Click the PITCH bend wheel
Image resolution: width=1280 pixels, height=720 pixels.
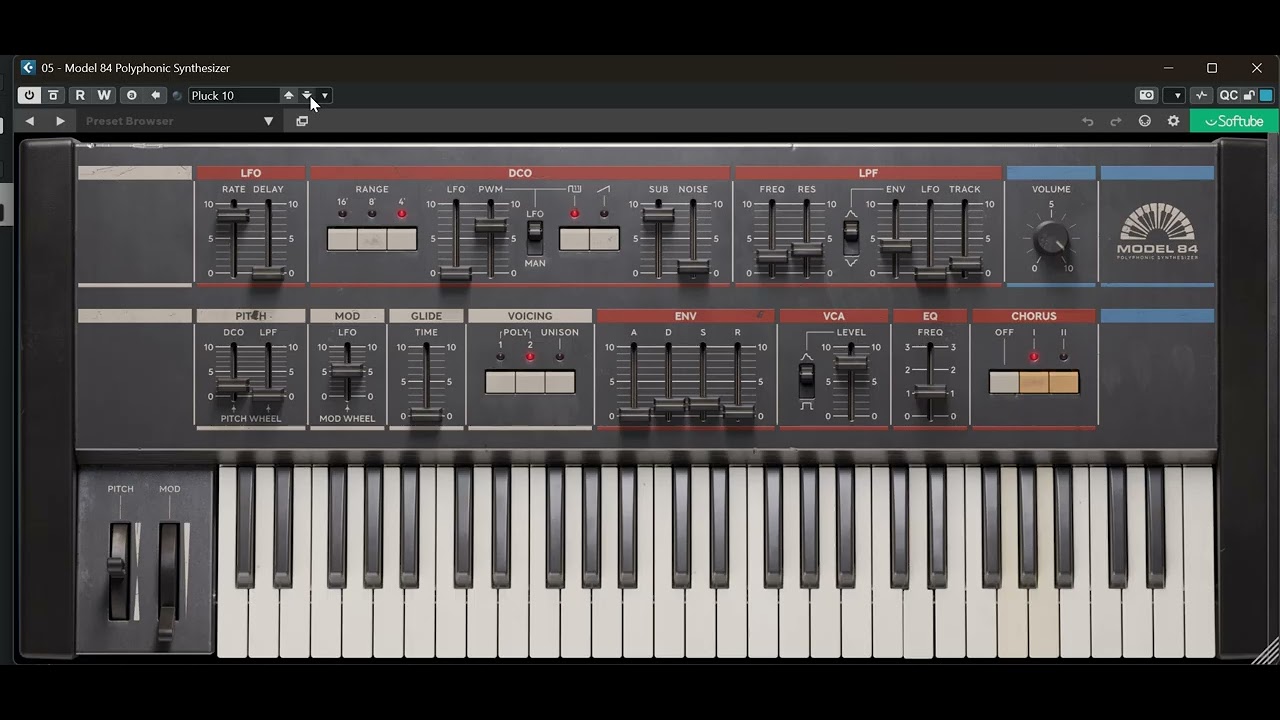tap(119, 571)
